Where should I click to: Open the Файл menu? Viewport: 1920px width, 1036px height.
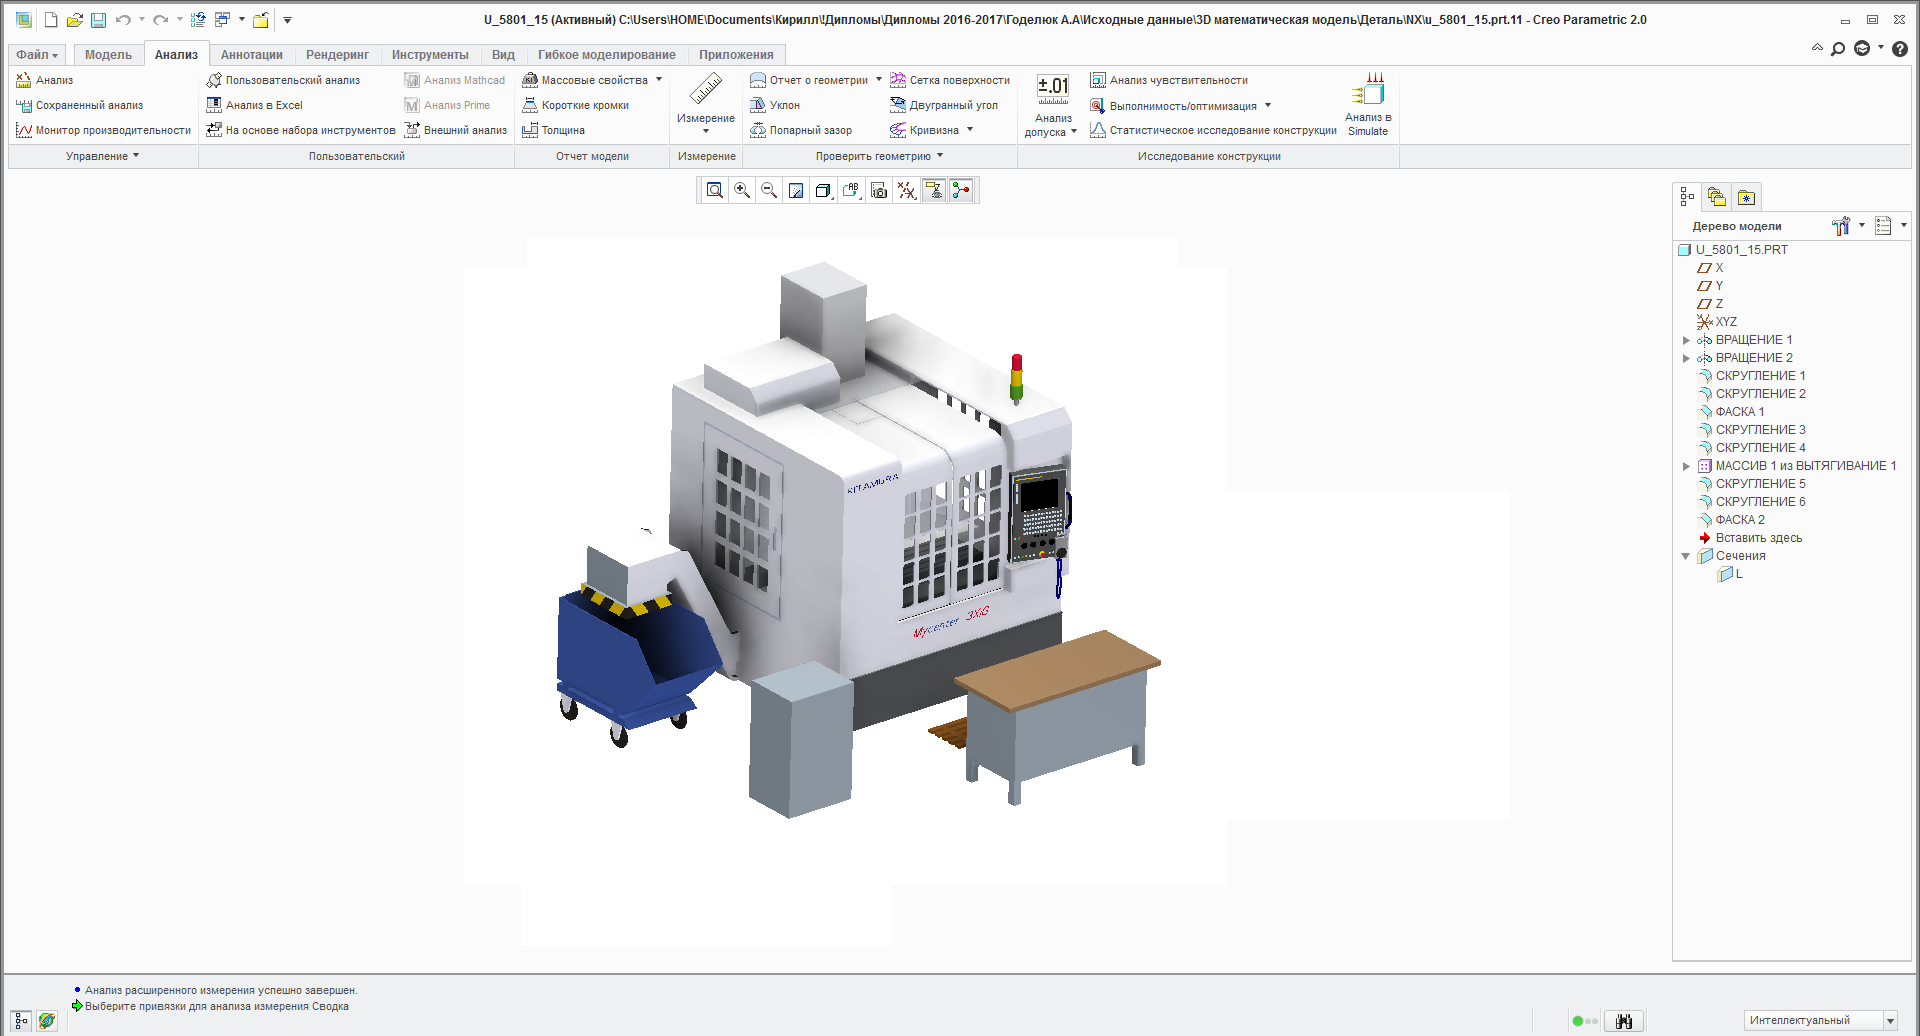37,55
